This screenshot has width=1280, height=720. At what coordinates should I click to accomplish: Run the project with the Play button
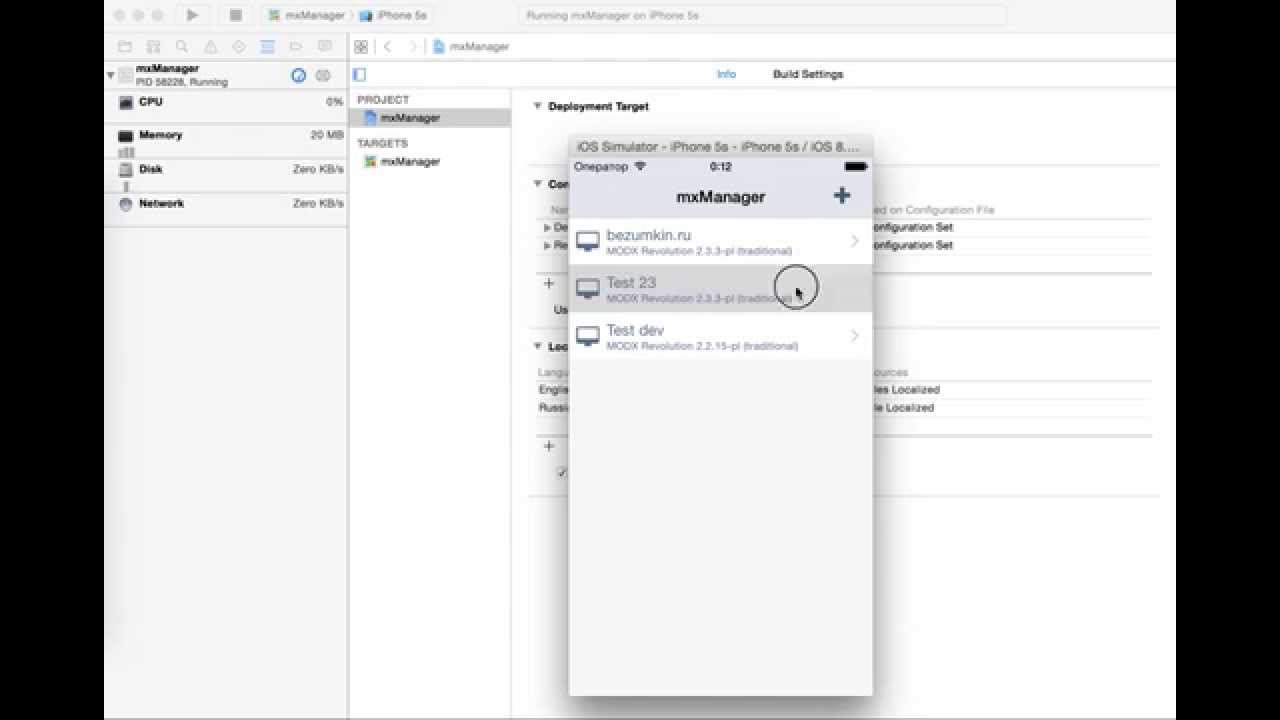pos(192,15)
